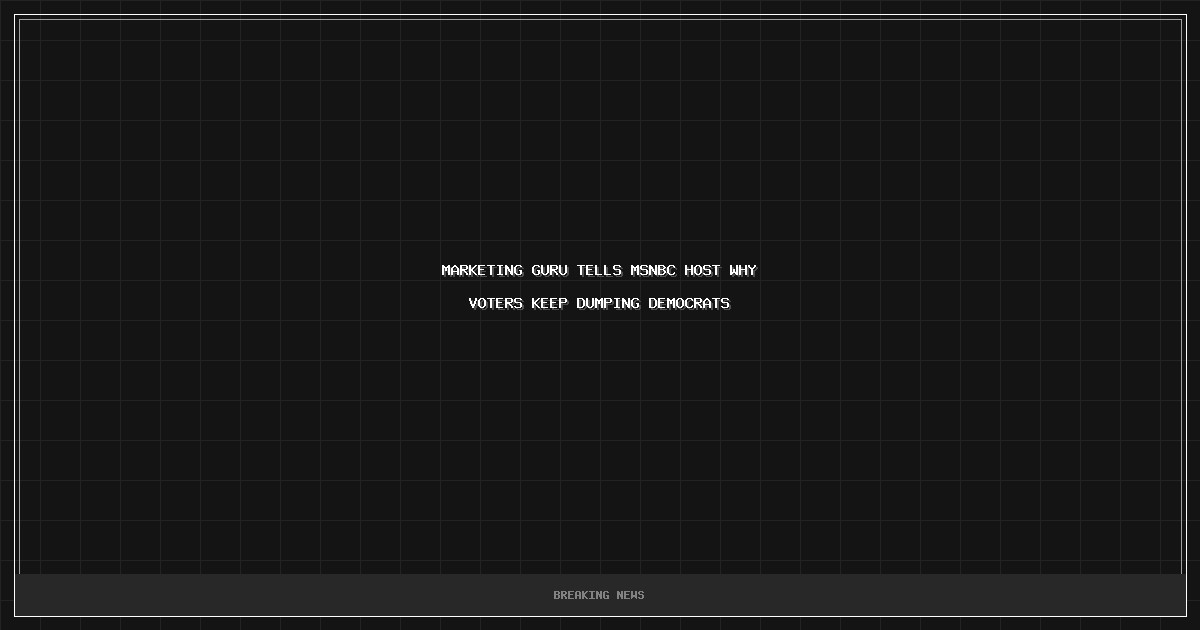This screenshot has height=630, width=1200.
Task: Click the BREAKING NEWS label
Action: click(x=599, y=595)
